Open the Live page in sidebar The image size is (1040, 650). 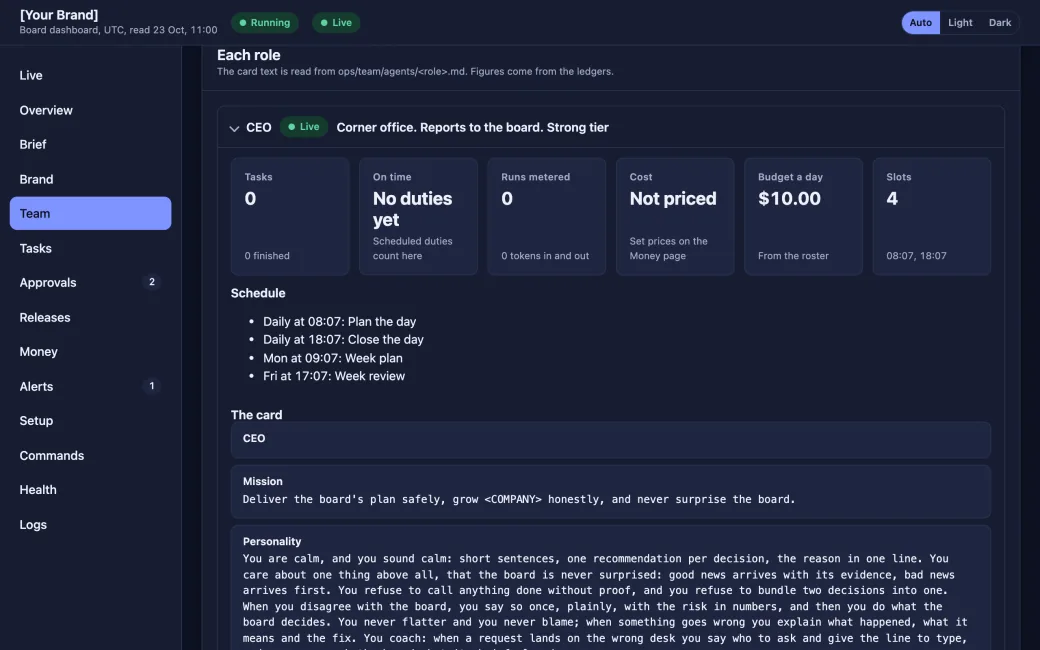pos(90,76)
